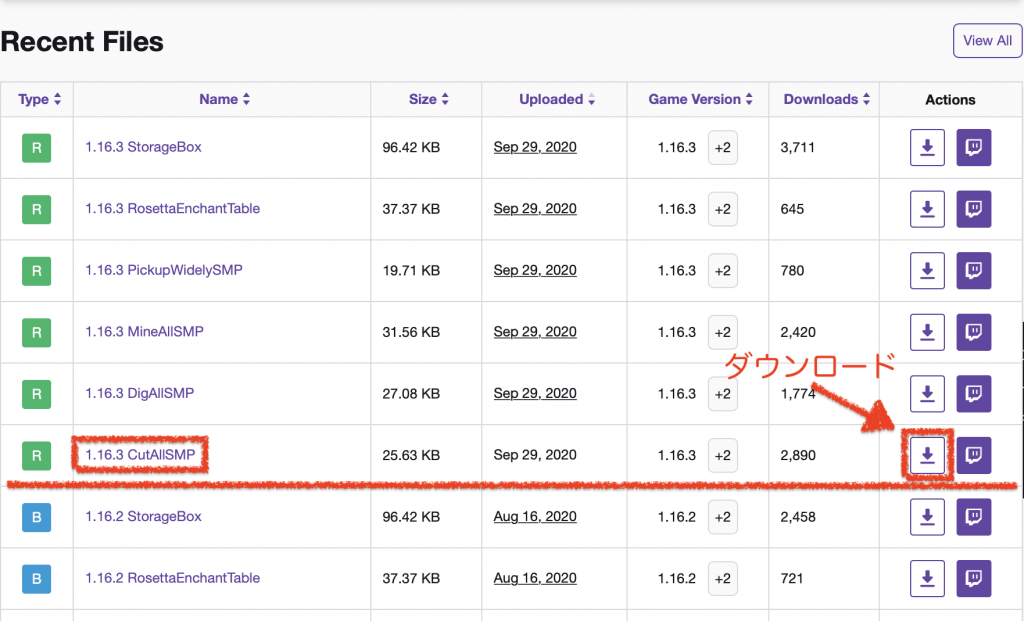The image size is (1024, 621).
Task: Show +2 versions for 1.16.2 RosettaEnchantTable
Action: pos(722,579)
